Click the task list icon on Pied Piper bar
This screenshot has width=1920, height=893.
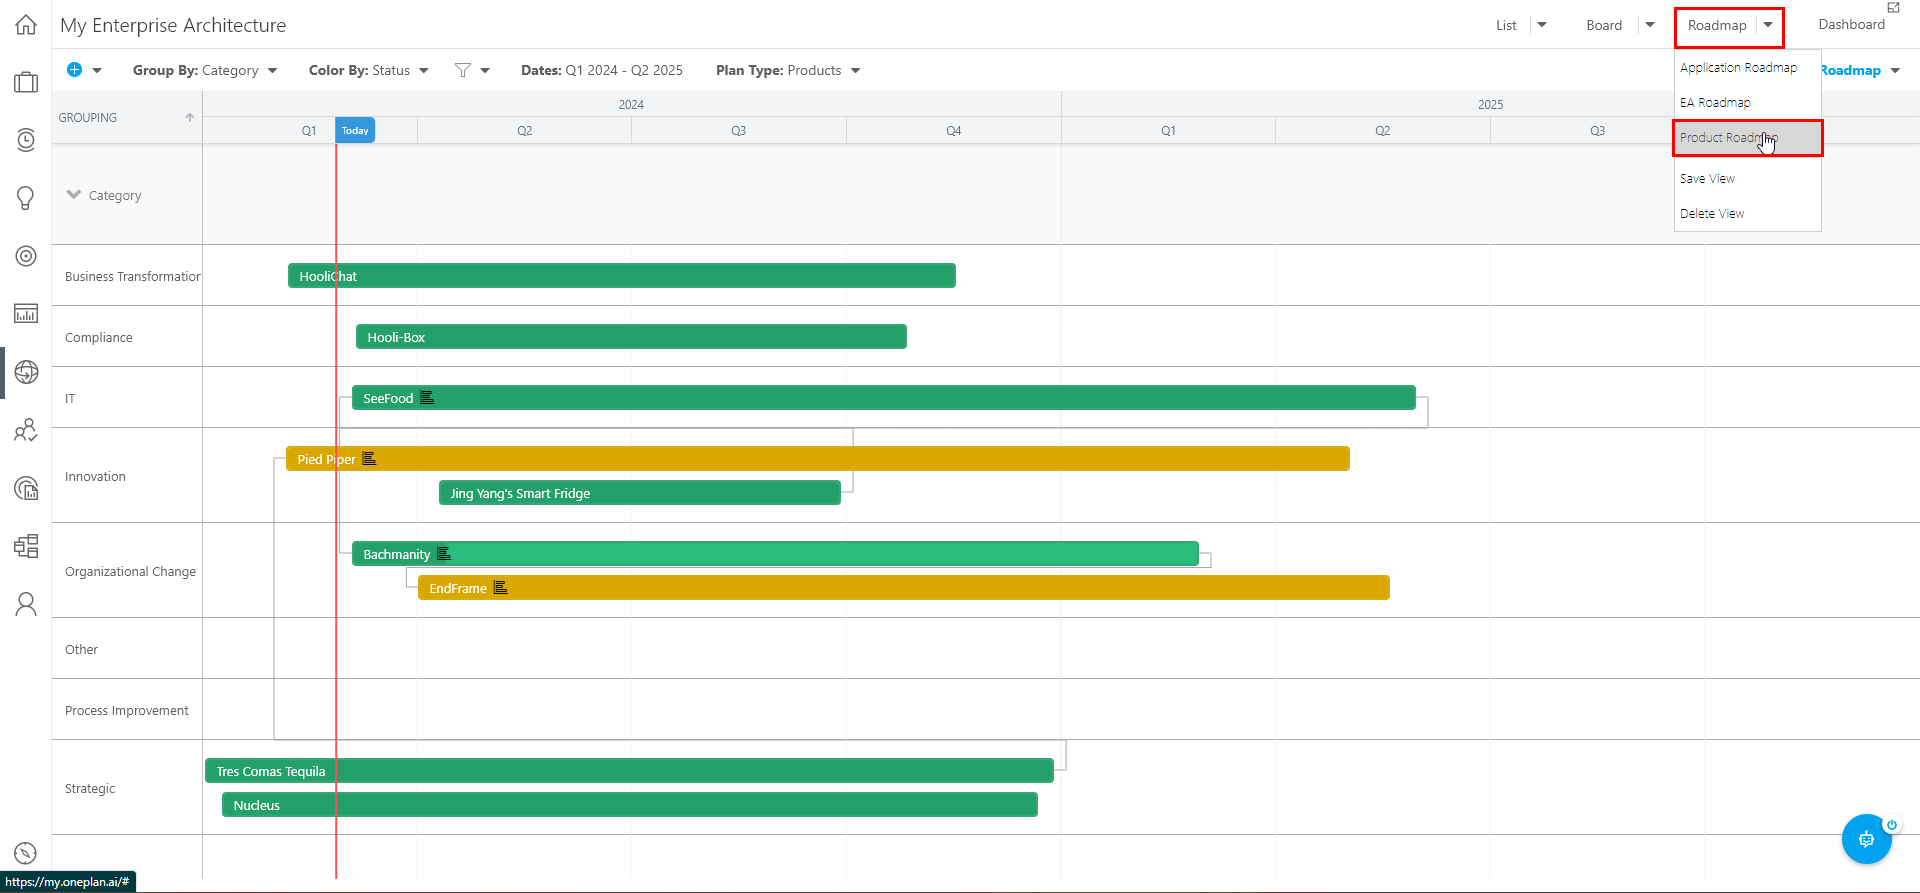click(x=369, y=459)
